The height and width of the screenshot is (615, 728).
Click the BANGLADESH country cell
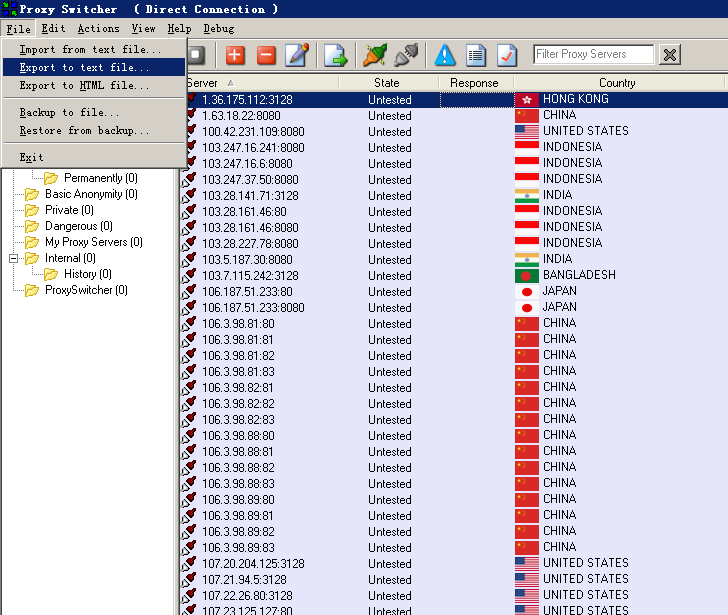point(579,275)
